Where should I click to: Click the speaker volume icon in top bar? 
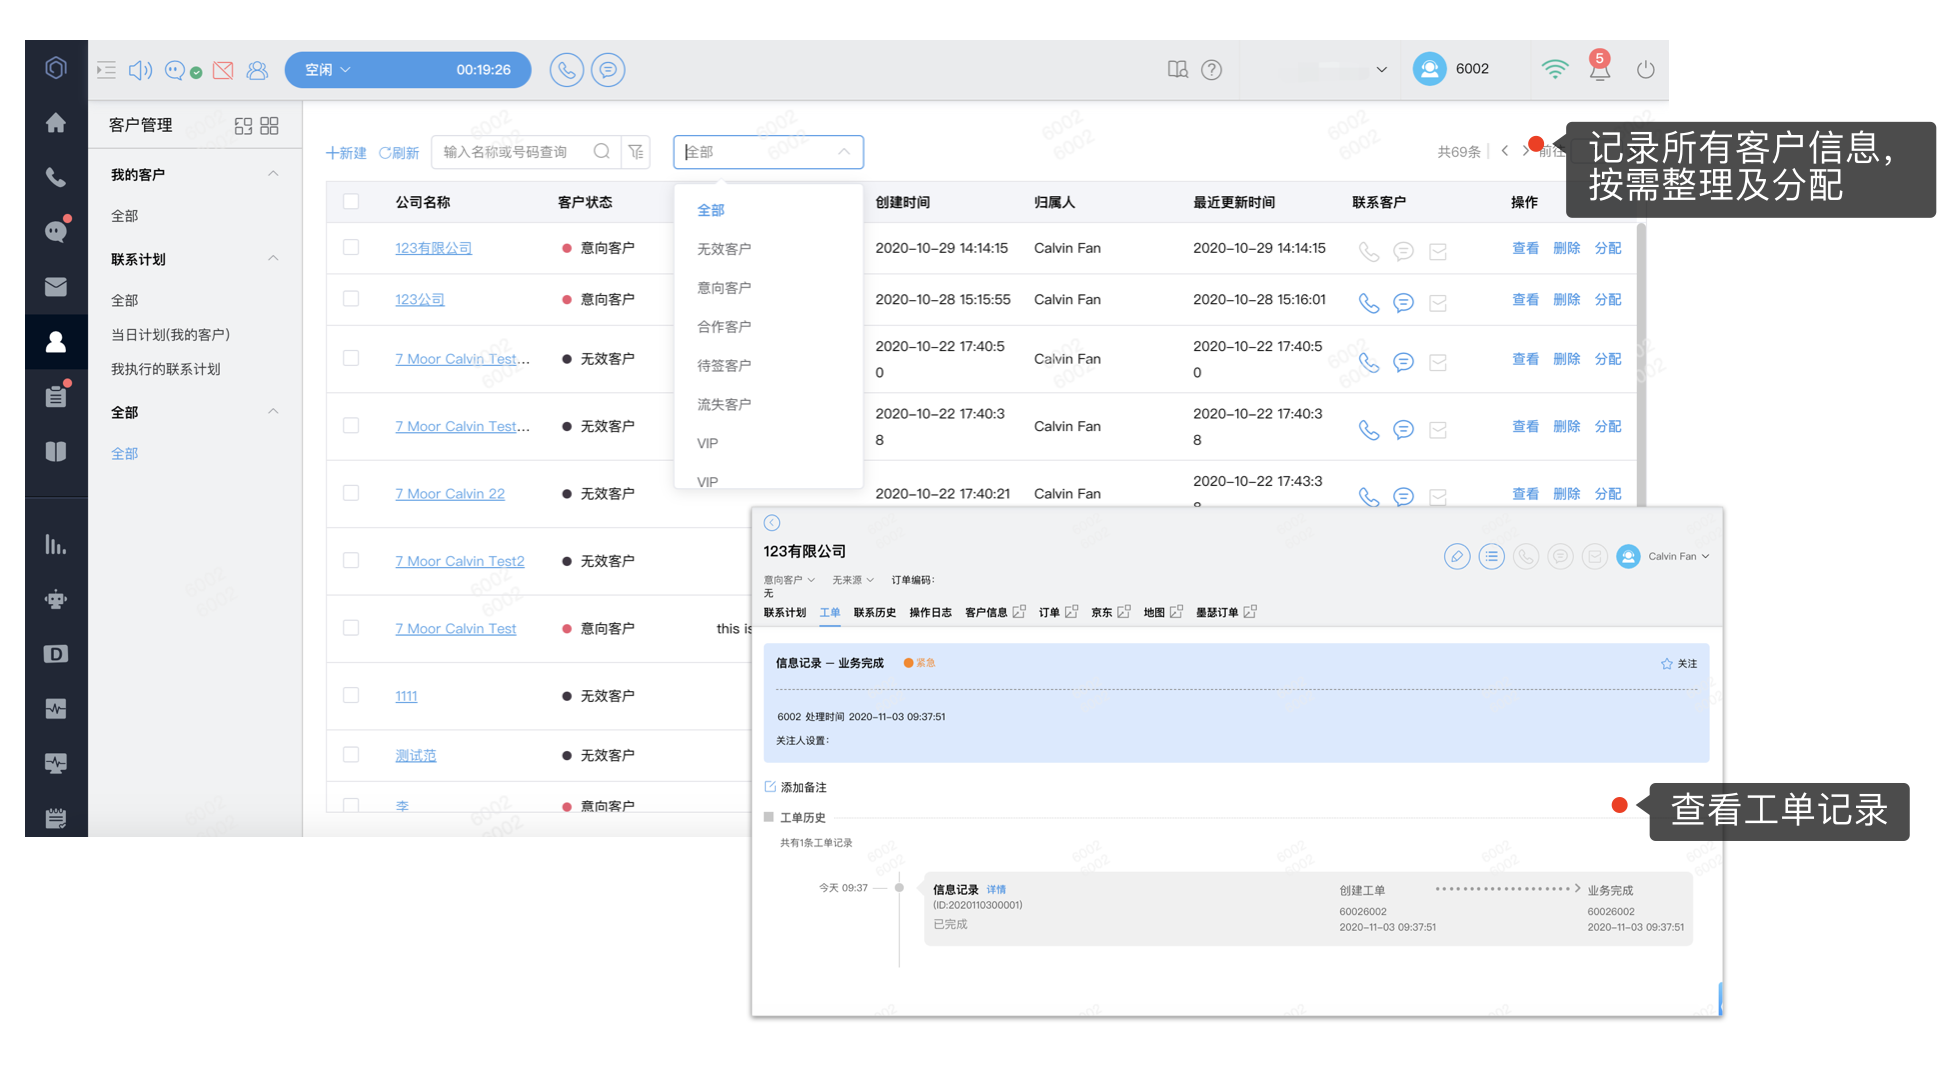coord(141,70)
